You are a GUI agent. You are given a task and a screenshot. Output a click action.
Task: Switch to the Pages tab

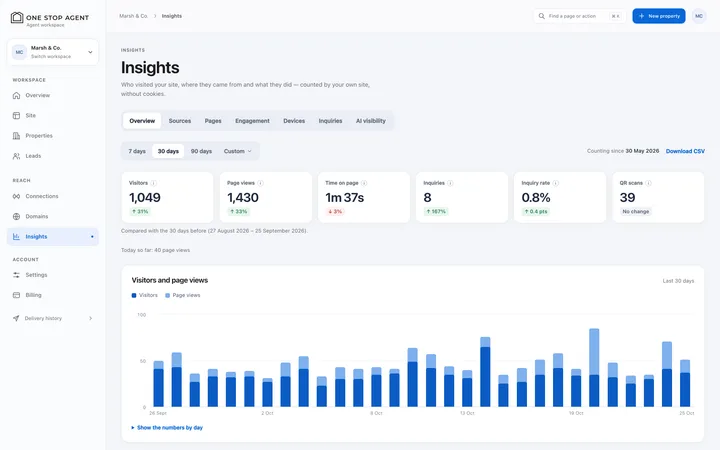click(x=213, y=121)
